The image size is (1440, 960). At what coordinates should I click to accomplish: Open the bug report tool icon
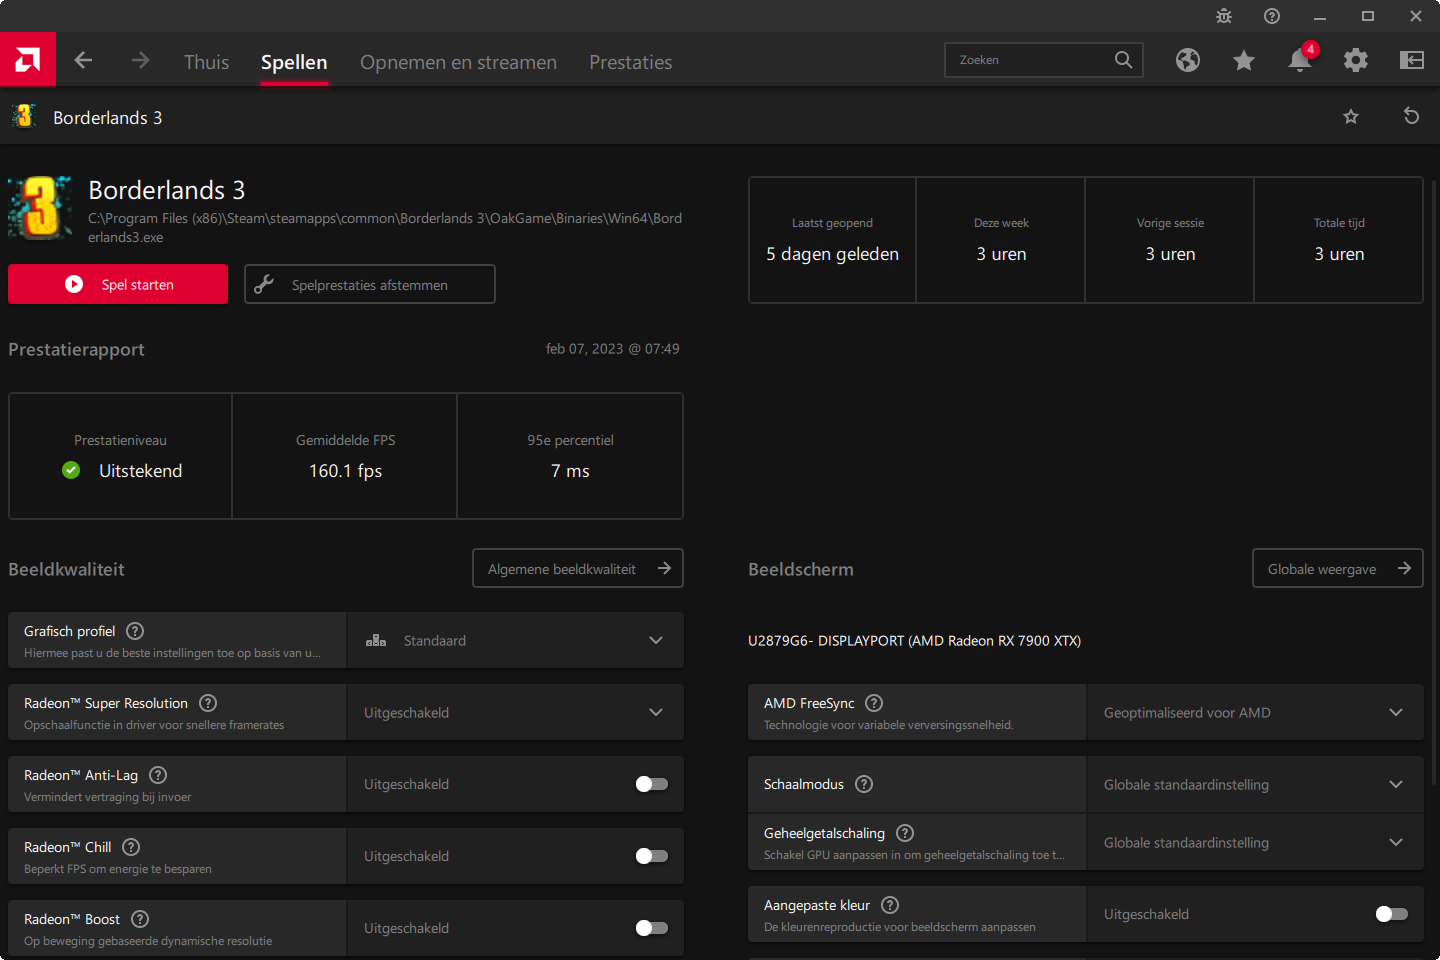(x=1224, y=16)
